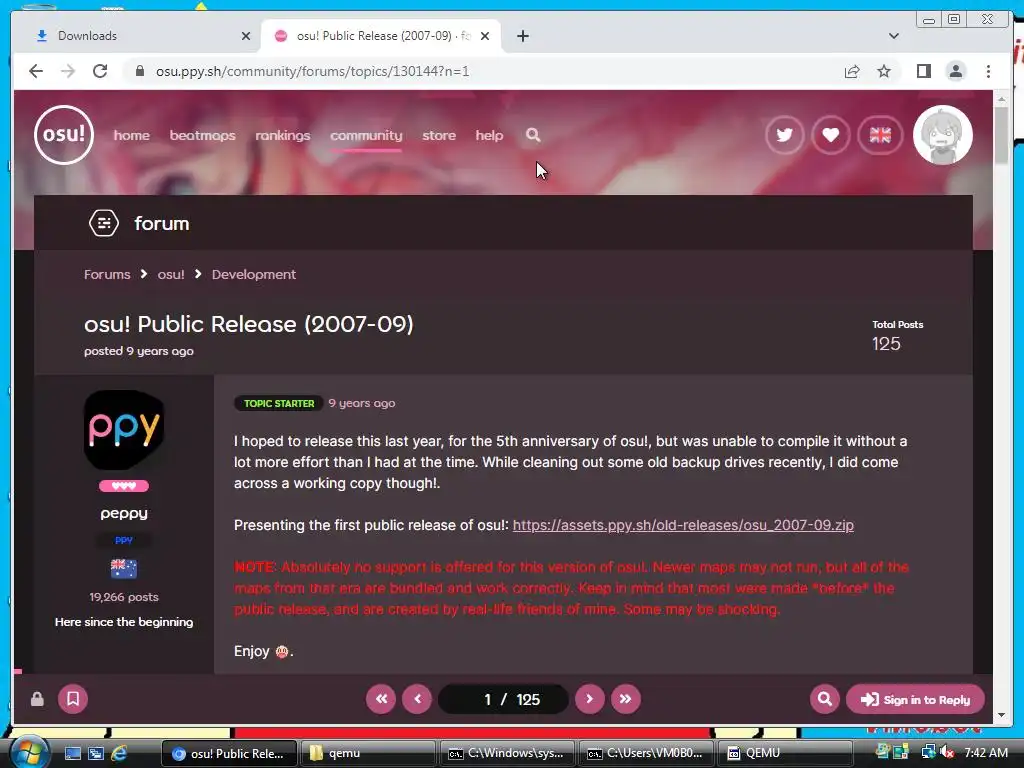
Task: Click the post counter 1 / 125 field
Action: [x=503, y=699]
